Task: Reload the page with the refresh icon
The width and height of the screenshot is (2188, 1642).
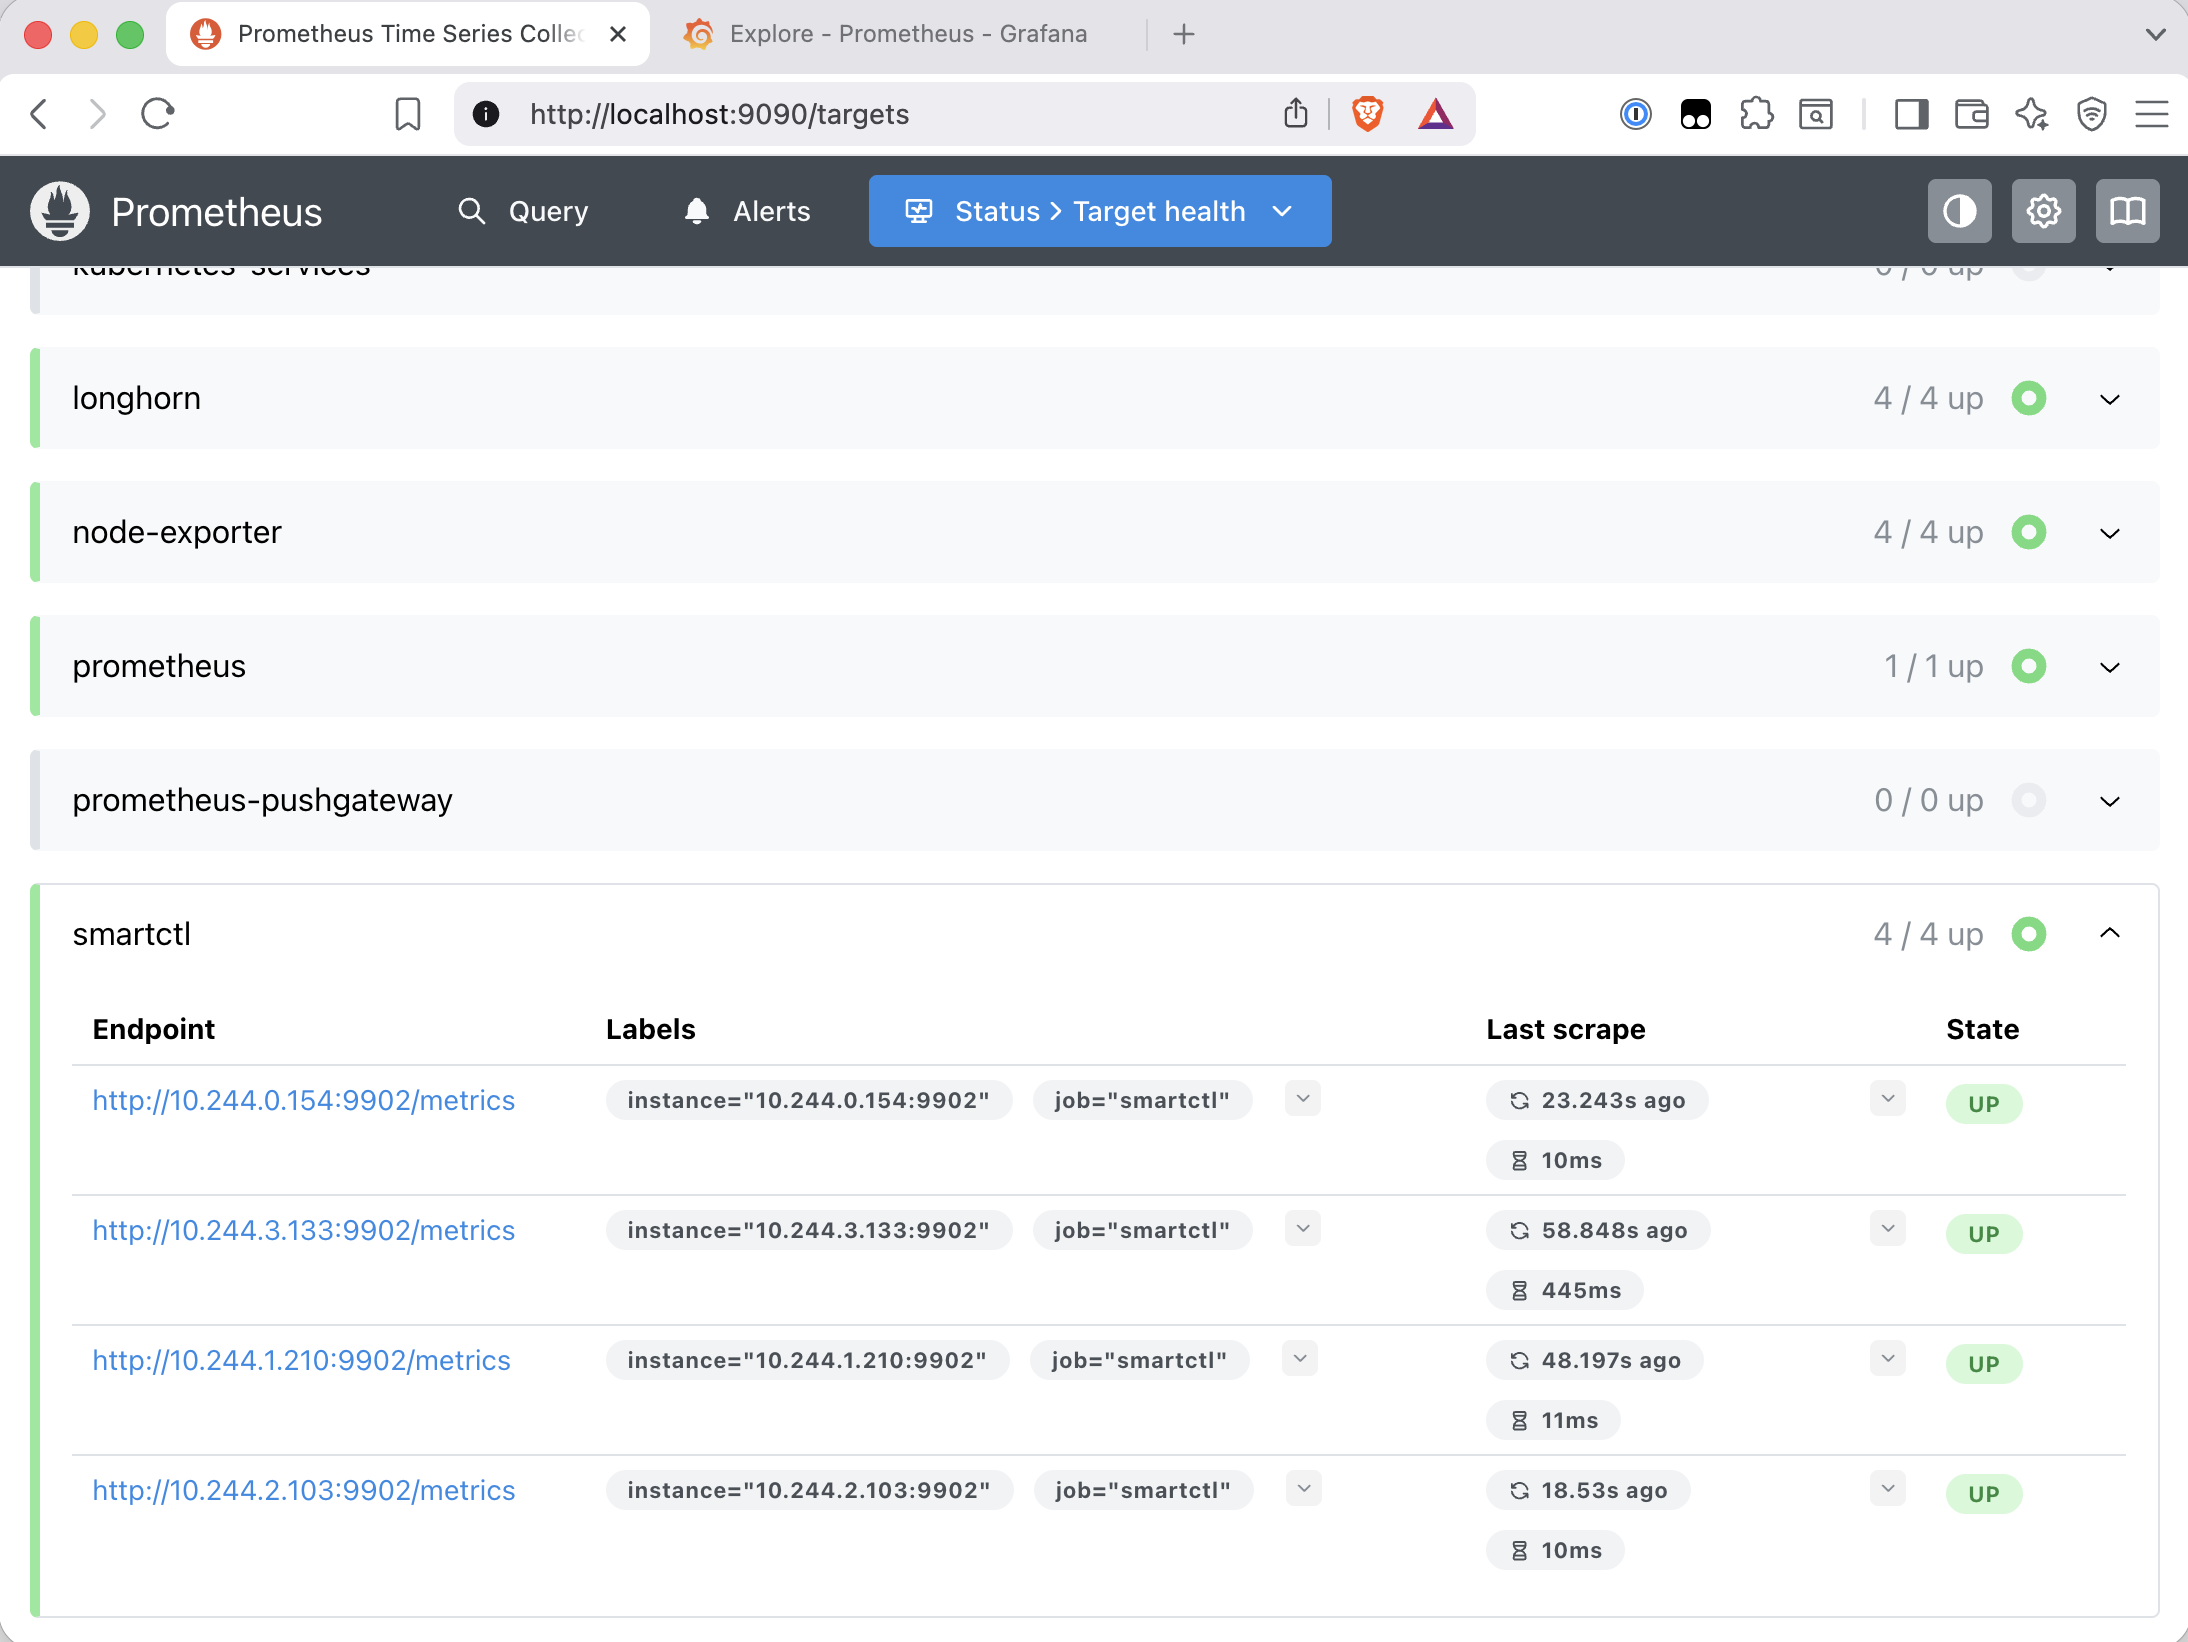Action: [158, 114]
